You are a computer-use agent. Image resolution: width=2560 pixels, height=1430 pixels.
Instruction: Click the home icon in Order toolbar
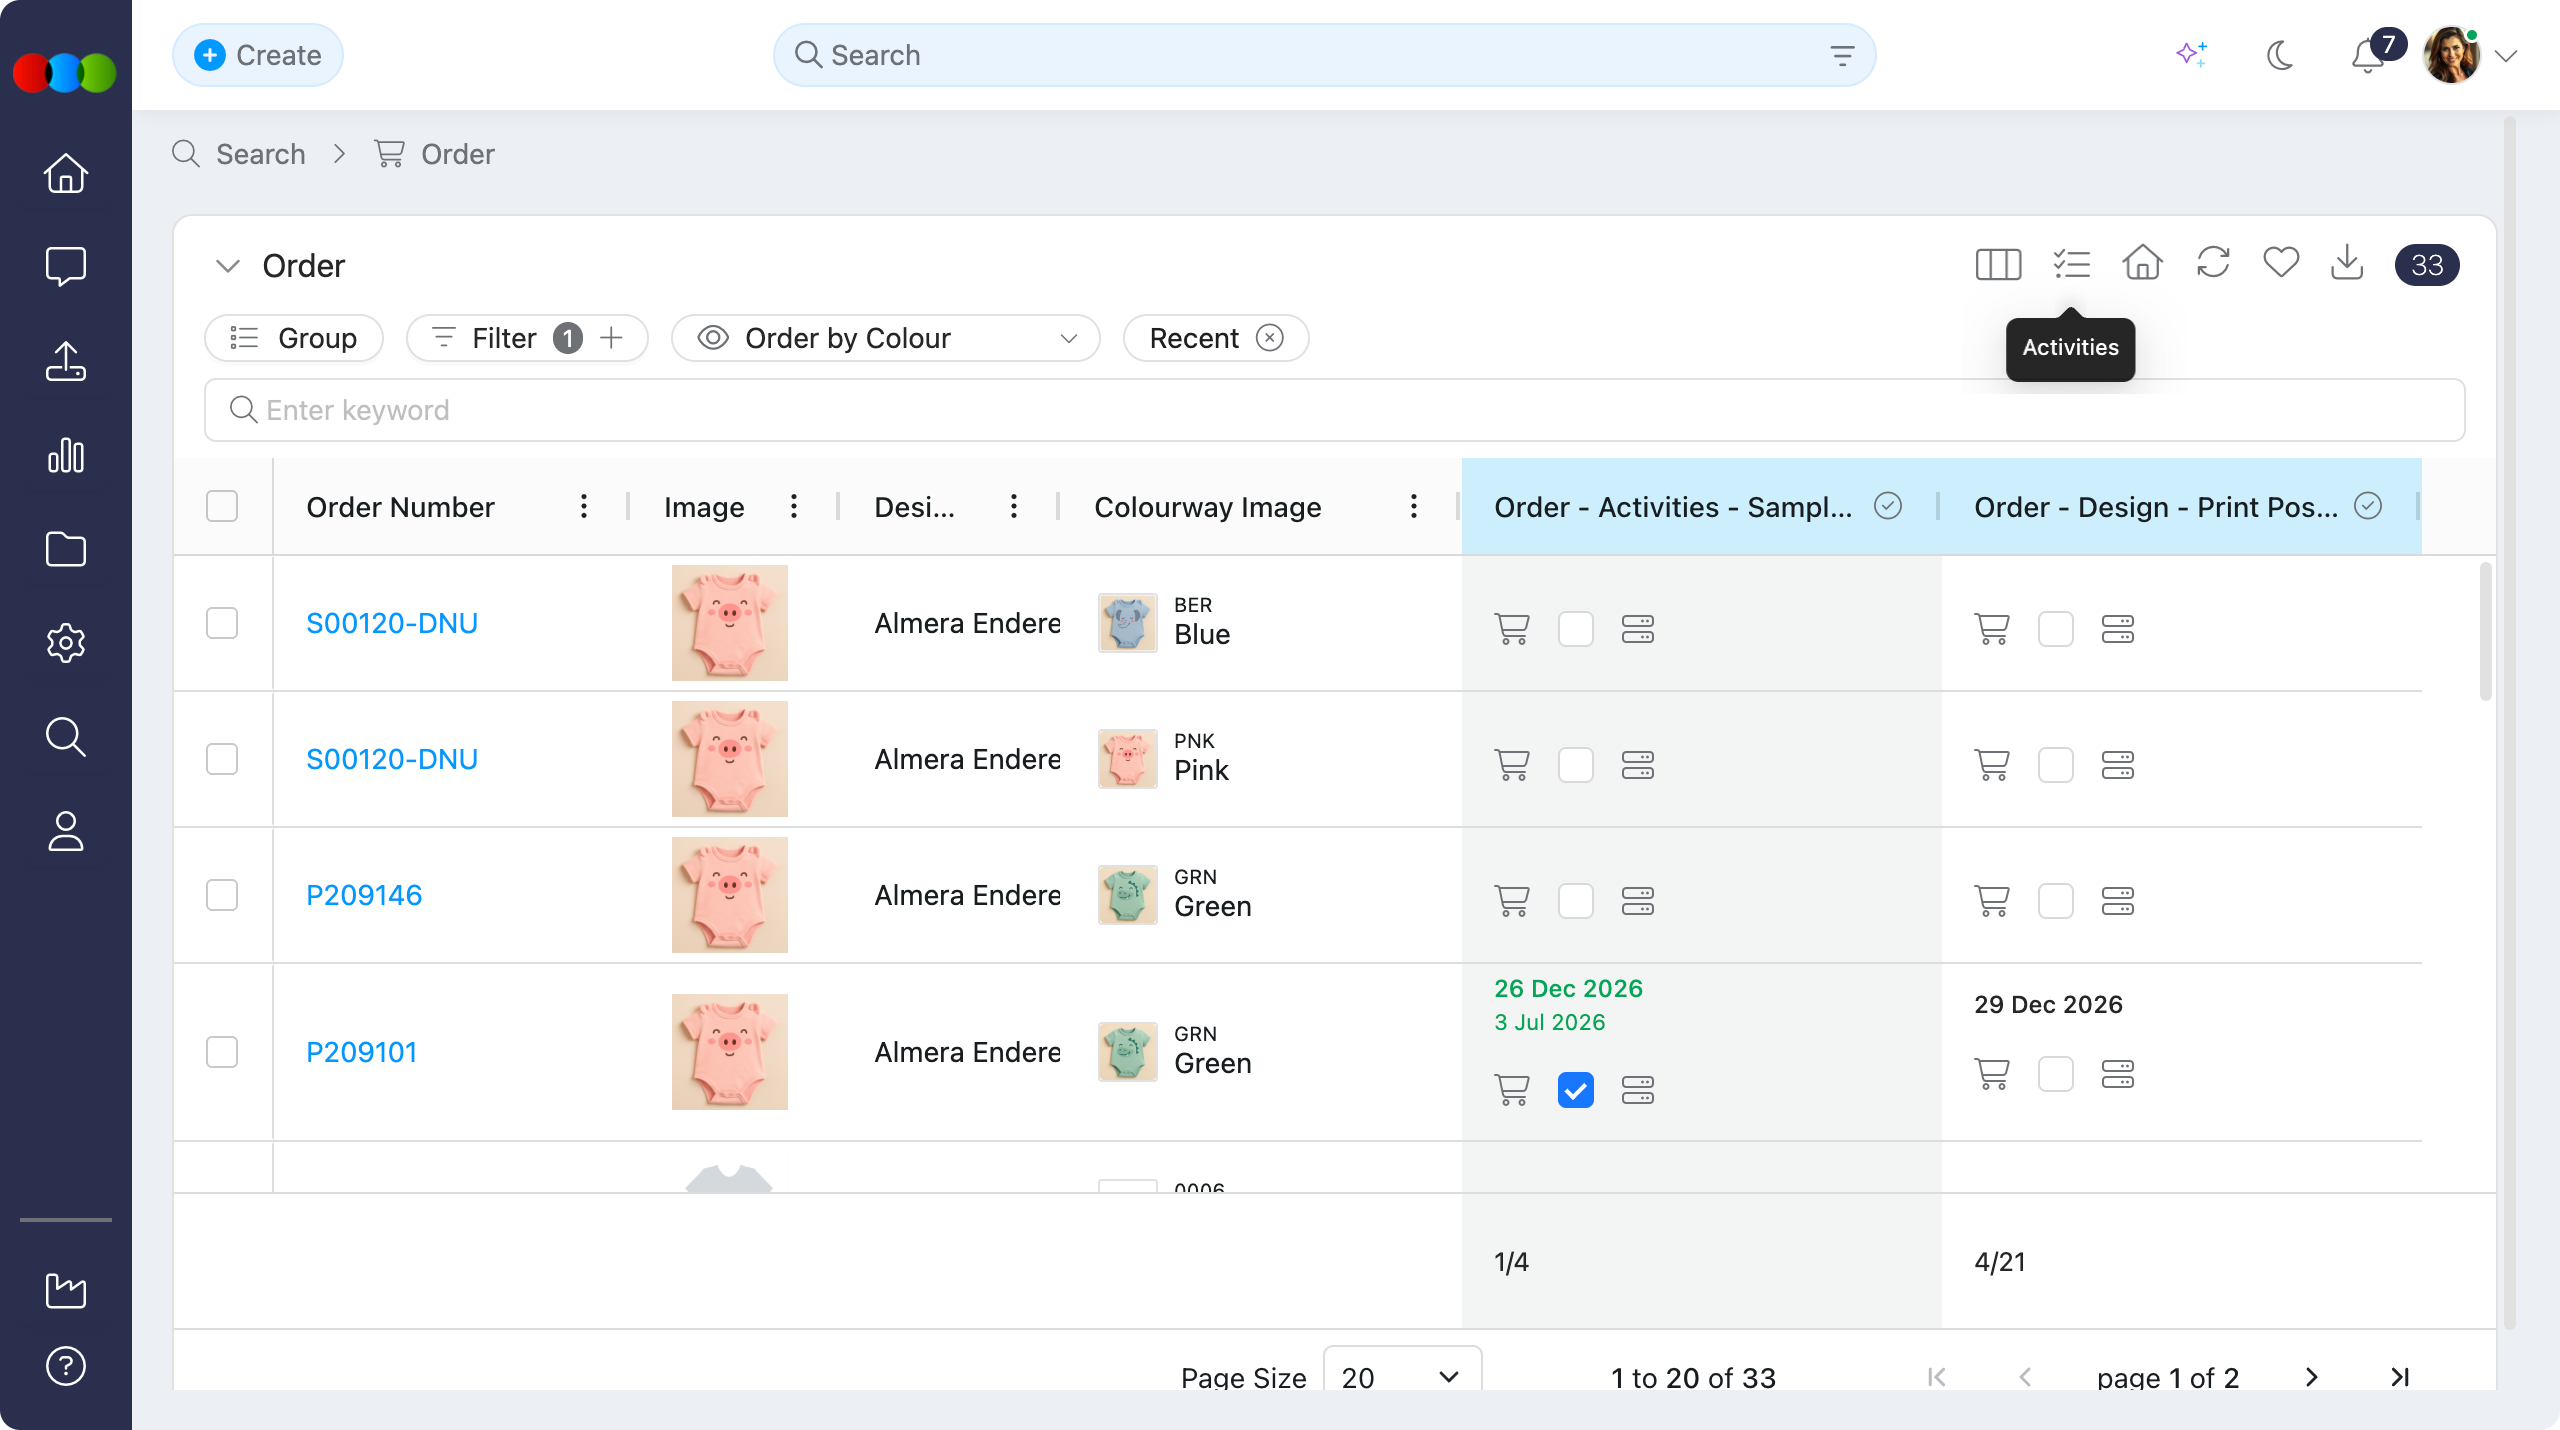point(2142,263)
